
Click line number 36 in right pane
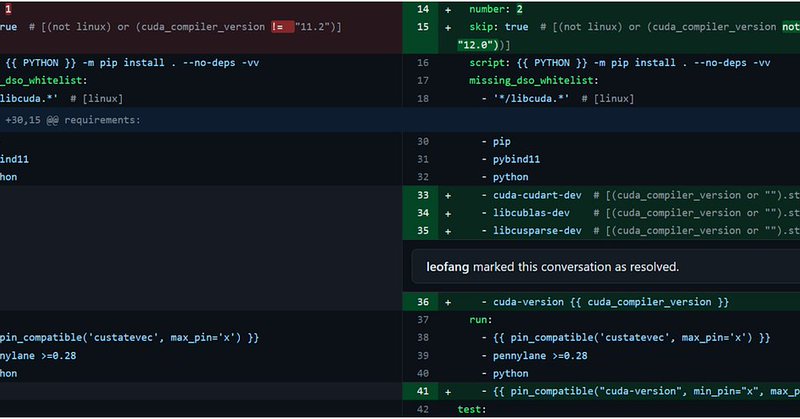click(423, 302)
